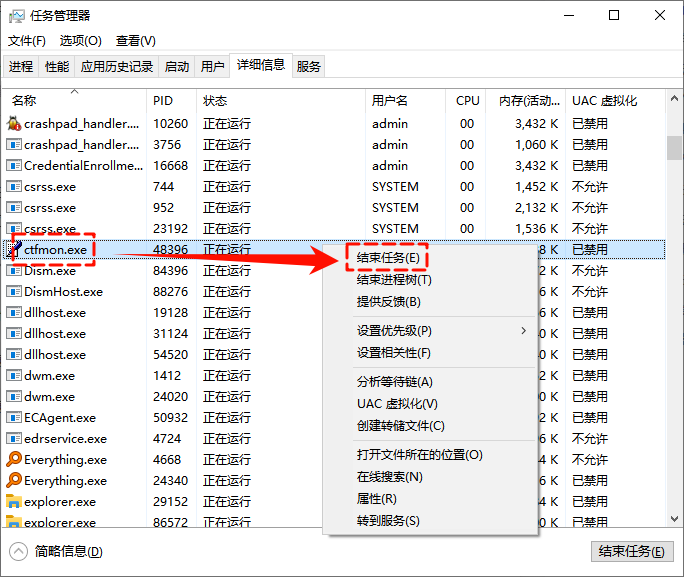The width and height of the screenshot is (684, 577).
Task: Click the icon of csrss.exe PID 952
Action: [x=14, y=207]
